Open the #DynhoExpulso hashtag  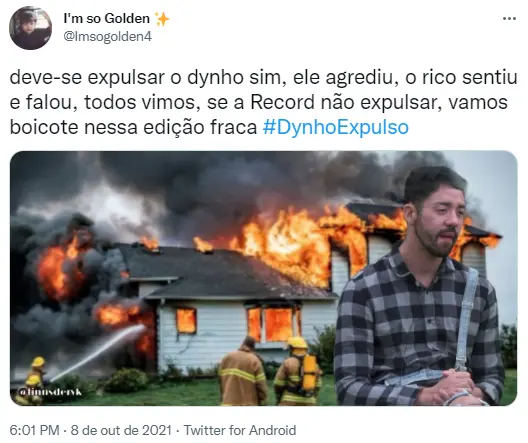pyautogui.click(x=335, y=127)
